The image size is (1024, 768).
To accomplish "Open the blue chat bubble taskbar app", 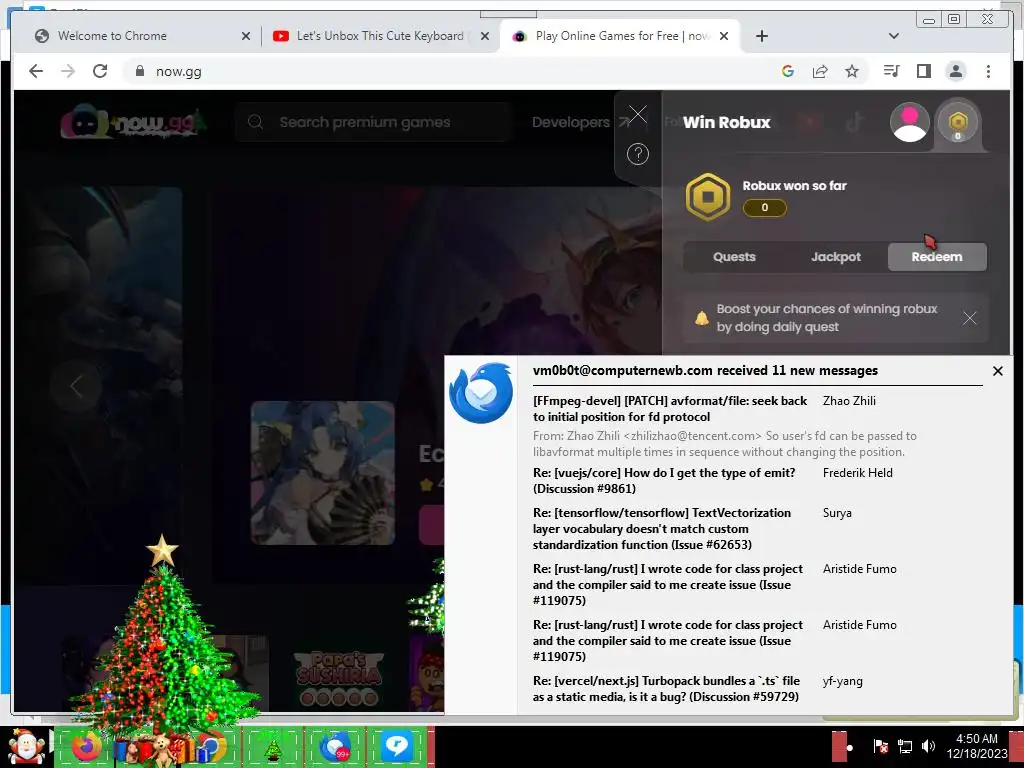I will click(x=397, y=747).
